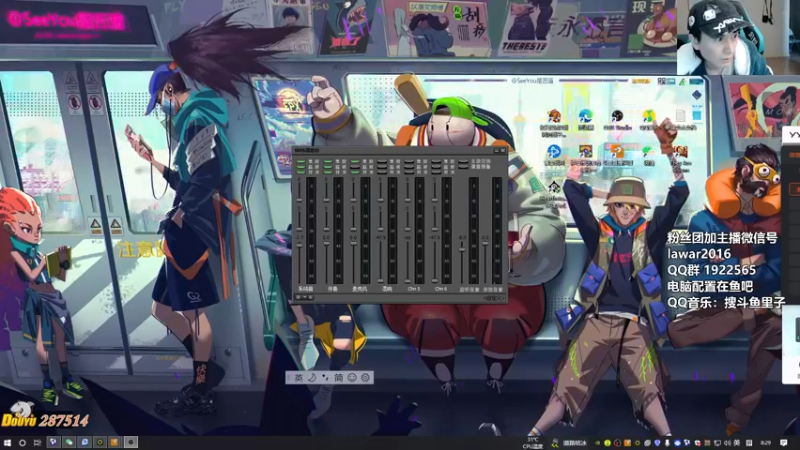
Task: Open the blank file icon on desktop
Action: click(680, 115)
